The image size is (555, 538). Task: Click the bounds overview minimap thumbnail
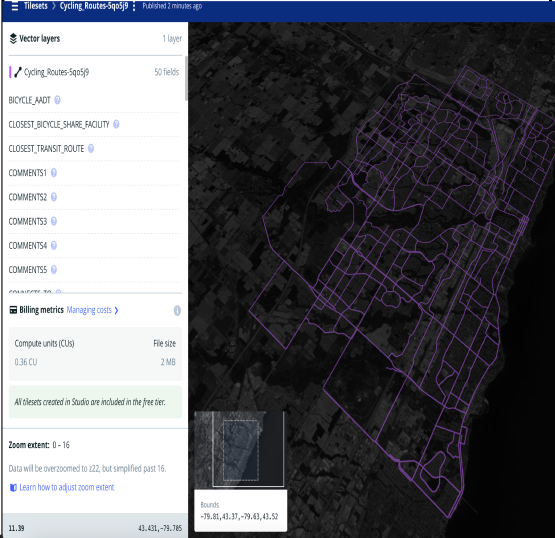[239, 449]
